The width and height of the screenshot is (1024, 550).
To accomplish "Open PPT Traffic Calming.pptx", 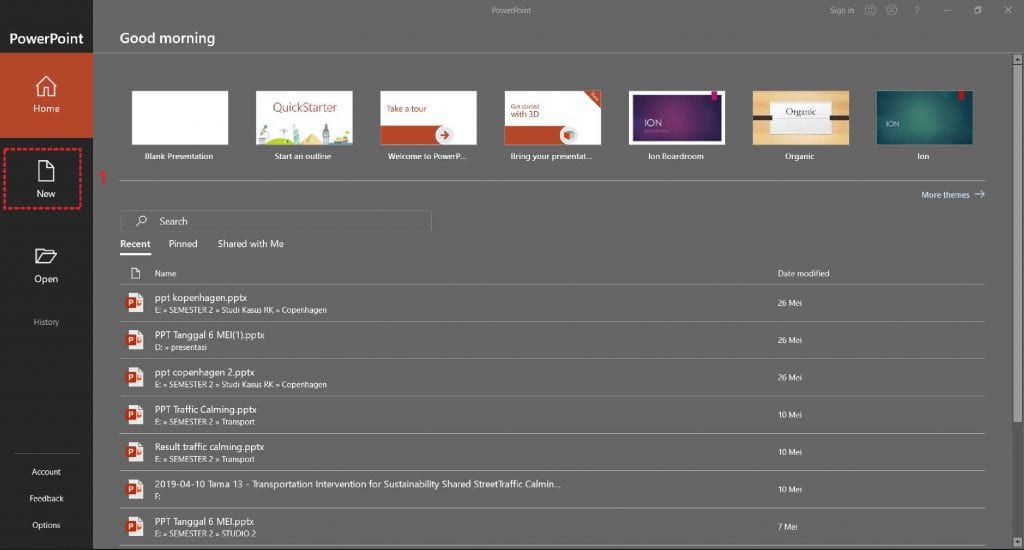I will [552, 415].
